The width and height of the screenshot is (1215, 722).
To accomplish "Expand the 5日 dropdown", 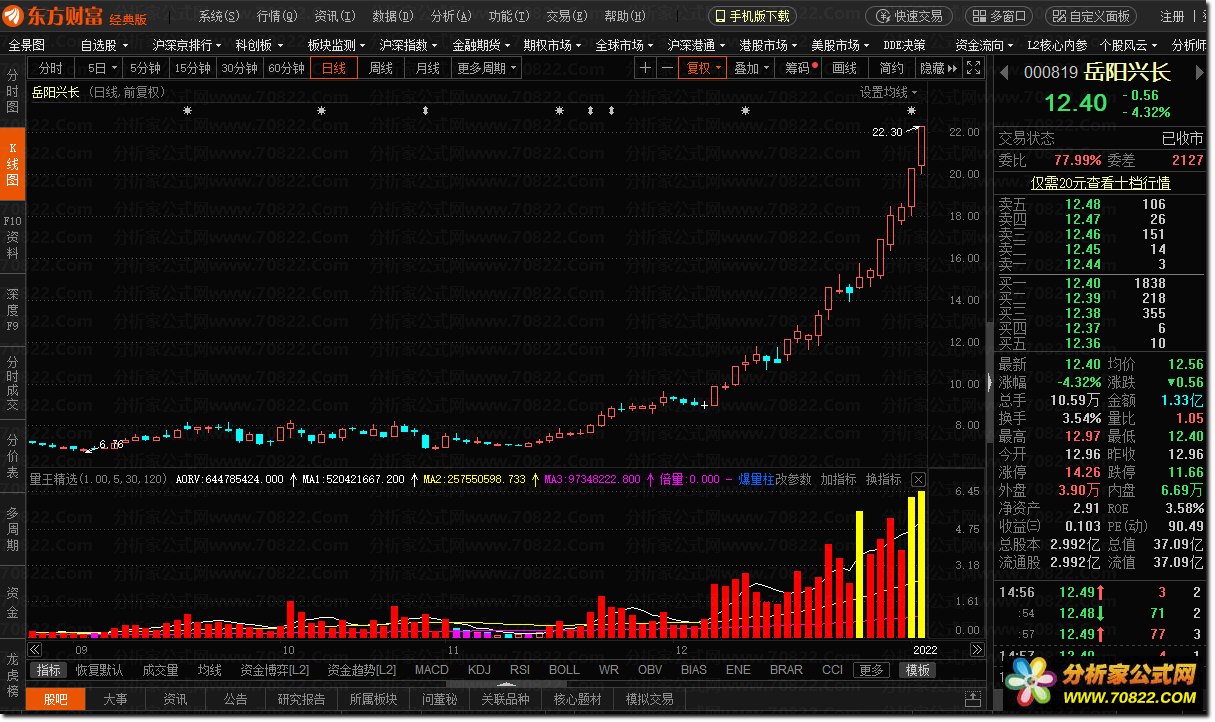I will pyautogui.click(x=101, y=68).
